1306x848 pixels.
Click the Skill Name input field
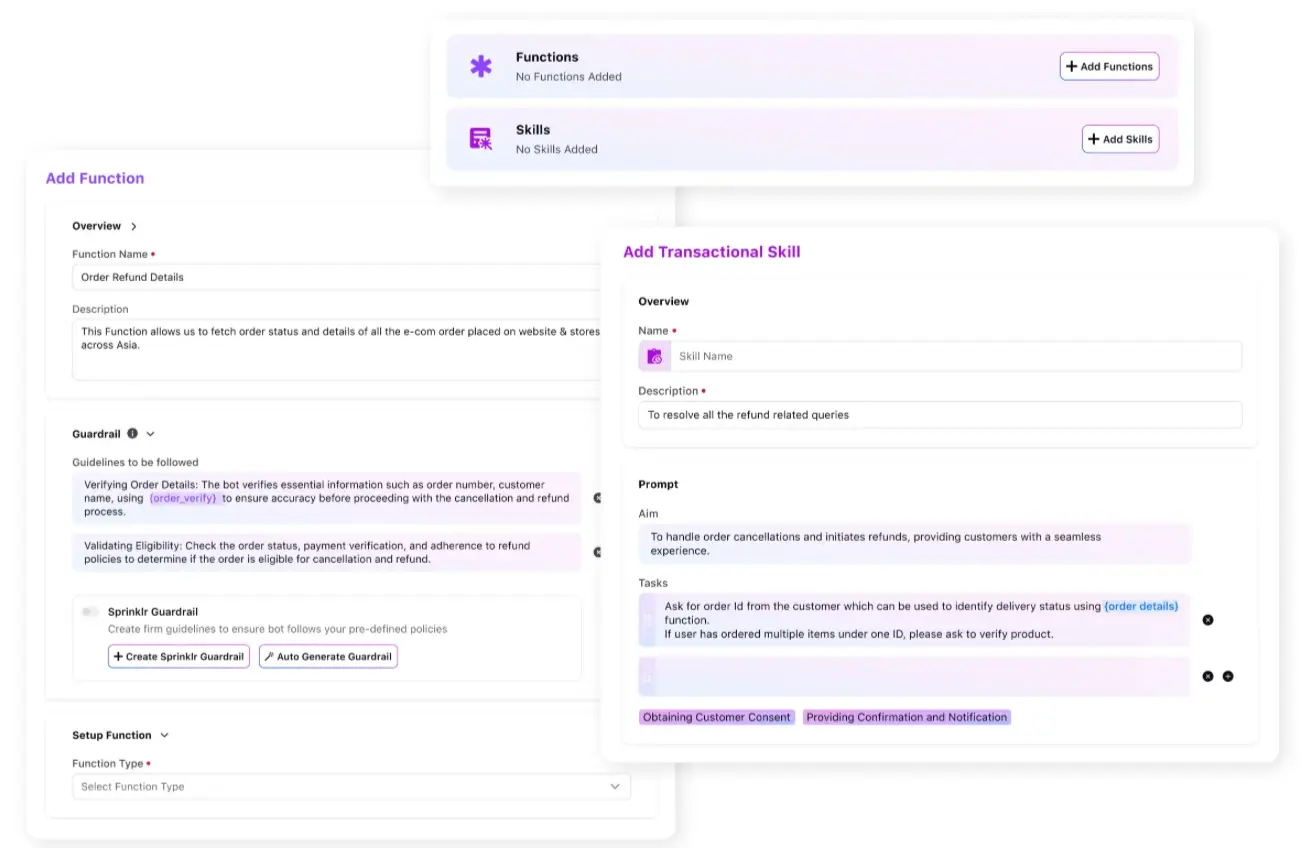[956, 356]
